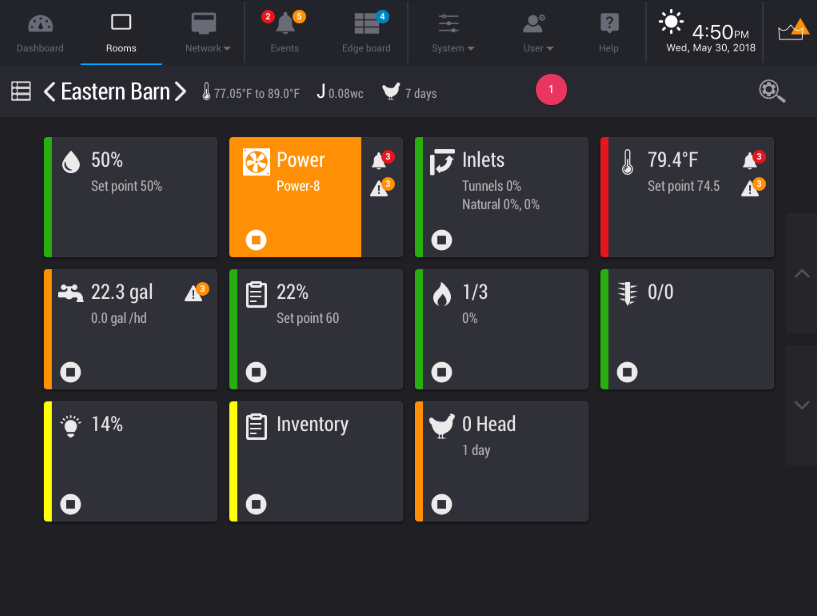This screenshot has height=616, width=817.
Task: Go to next room after Eastern Barn
Action: tap(180, 92)
